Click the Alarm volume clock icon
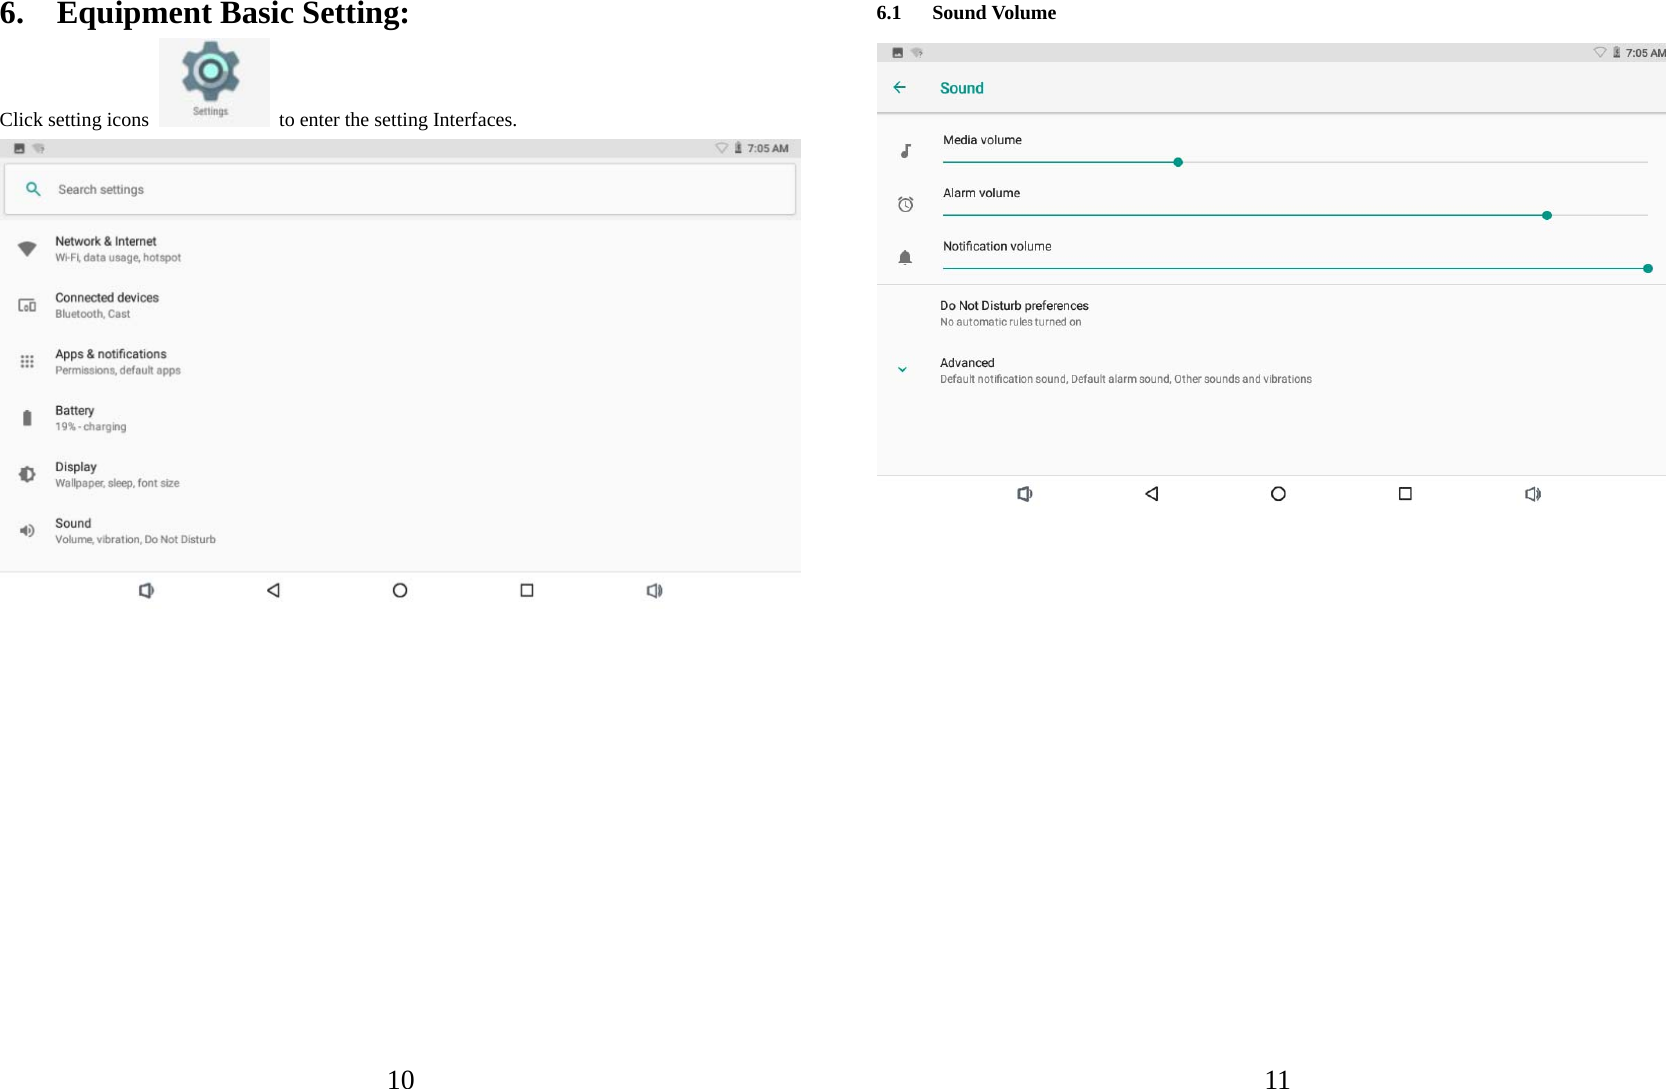The image size is (1666, 1089). pos(905,204)
